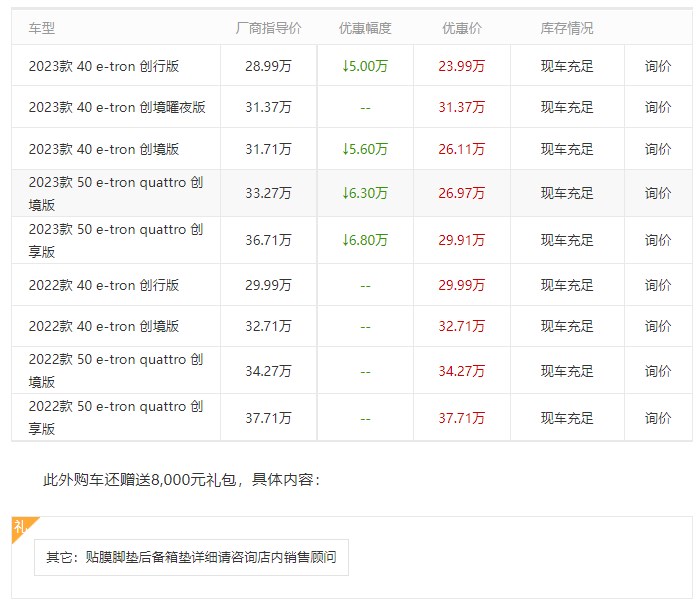Click 现车充足 in the 2022款 50 创享版 row
The width and height of the screenshot is (700, 608).
click(567, 418)
